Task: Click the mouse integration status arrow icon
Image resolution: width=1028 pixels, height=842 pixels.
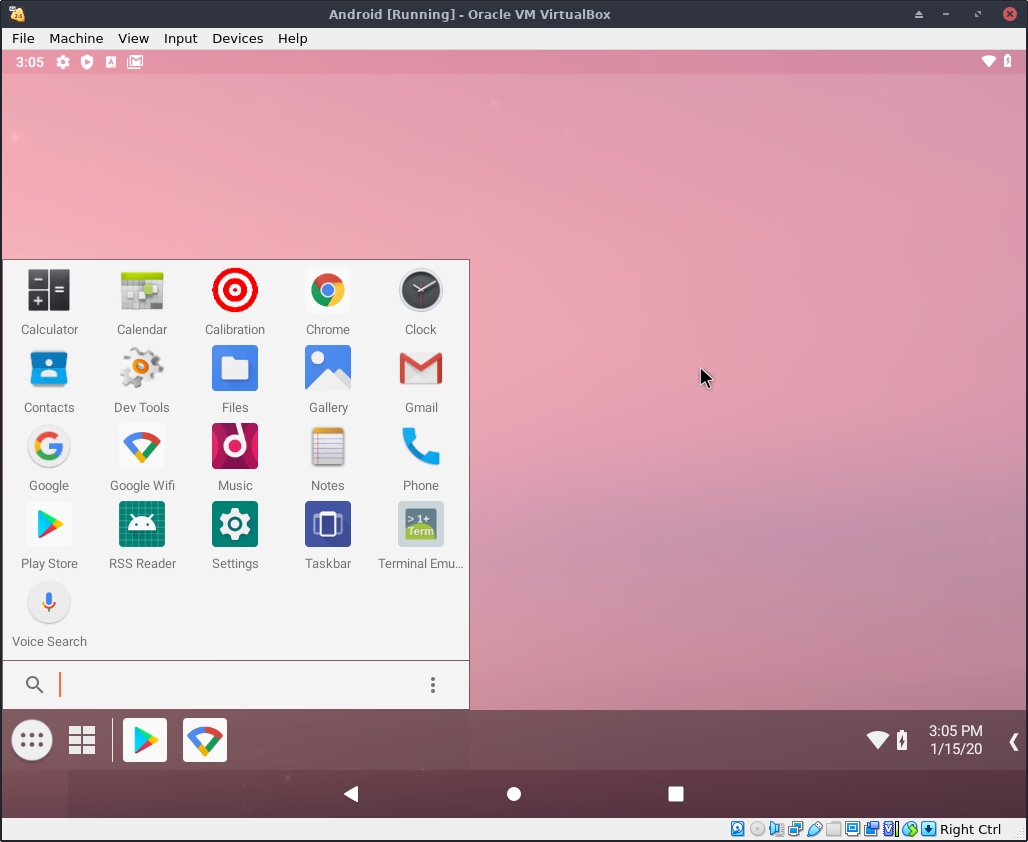Action: tap(910, 829)
